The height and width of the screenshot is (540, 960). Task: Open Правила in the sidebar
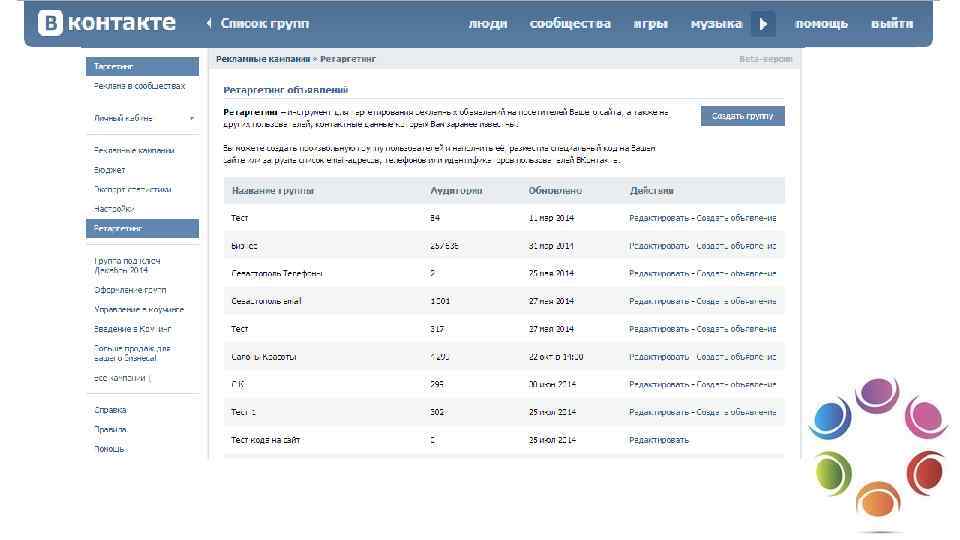pos(110,429)
